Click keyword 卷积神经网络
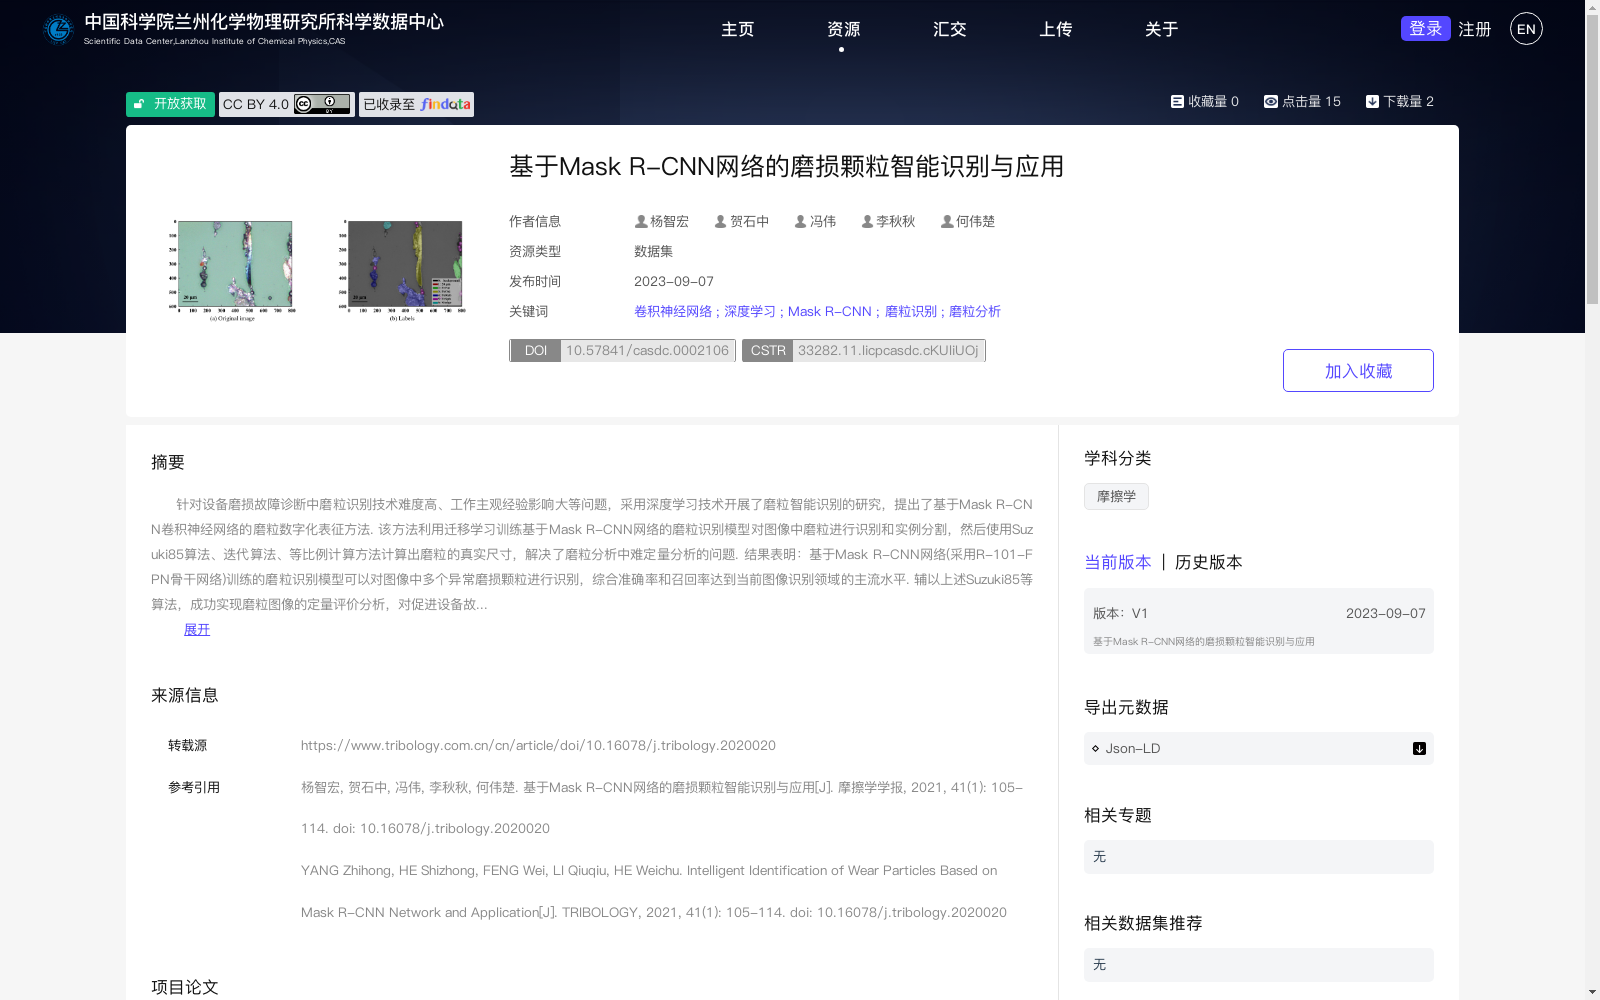 673,312
